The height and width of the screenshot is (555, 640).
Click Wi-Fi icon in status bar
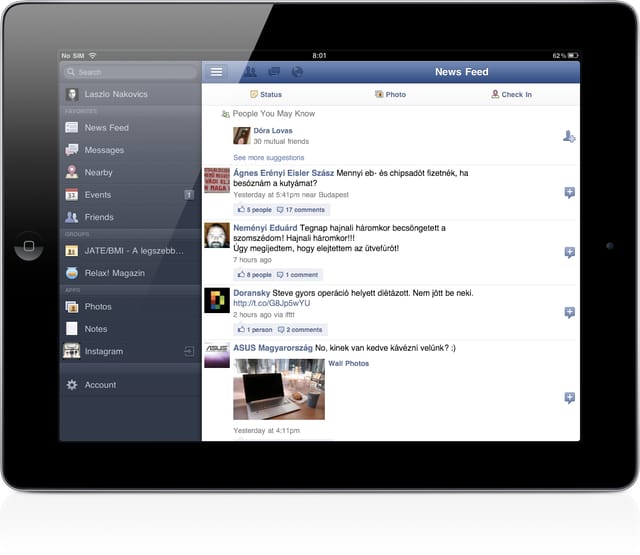[x=93, y=55]
